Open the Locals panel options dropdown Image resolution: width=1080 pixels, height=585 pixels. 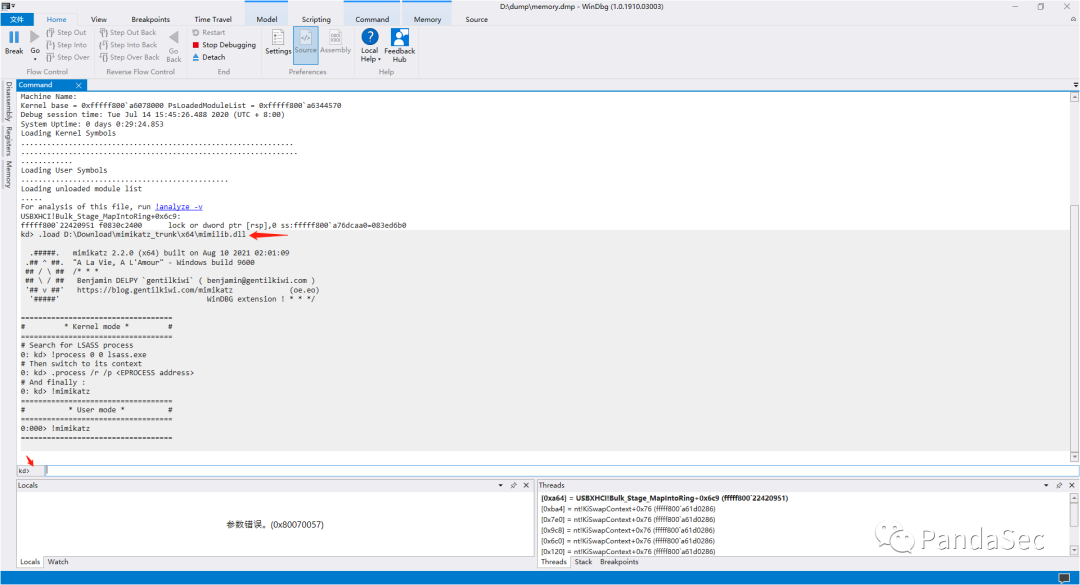501,486
